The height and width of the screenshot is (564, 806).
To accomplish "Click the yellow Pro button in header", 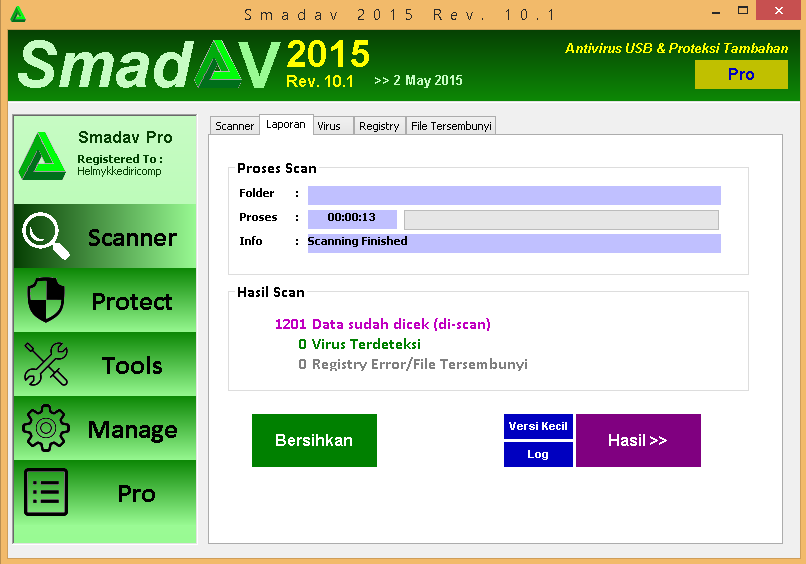I will (741, 74).
